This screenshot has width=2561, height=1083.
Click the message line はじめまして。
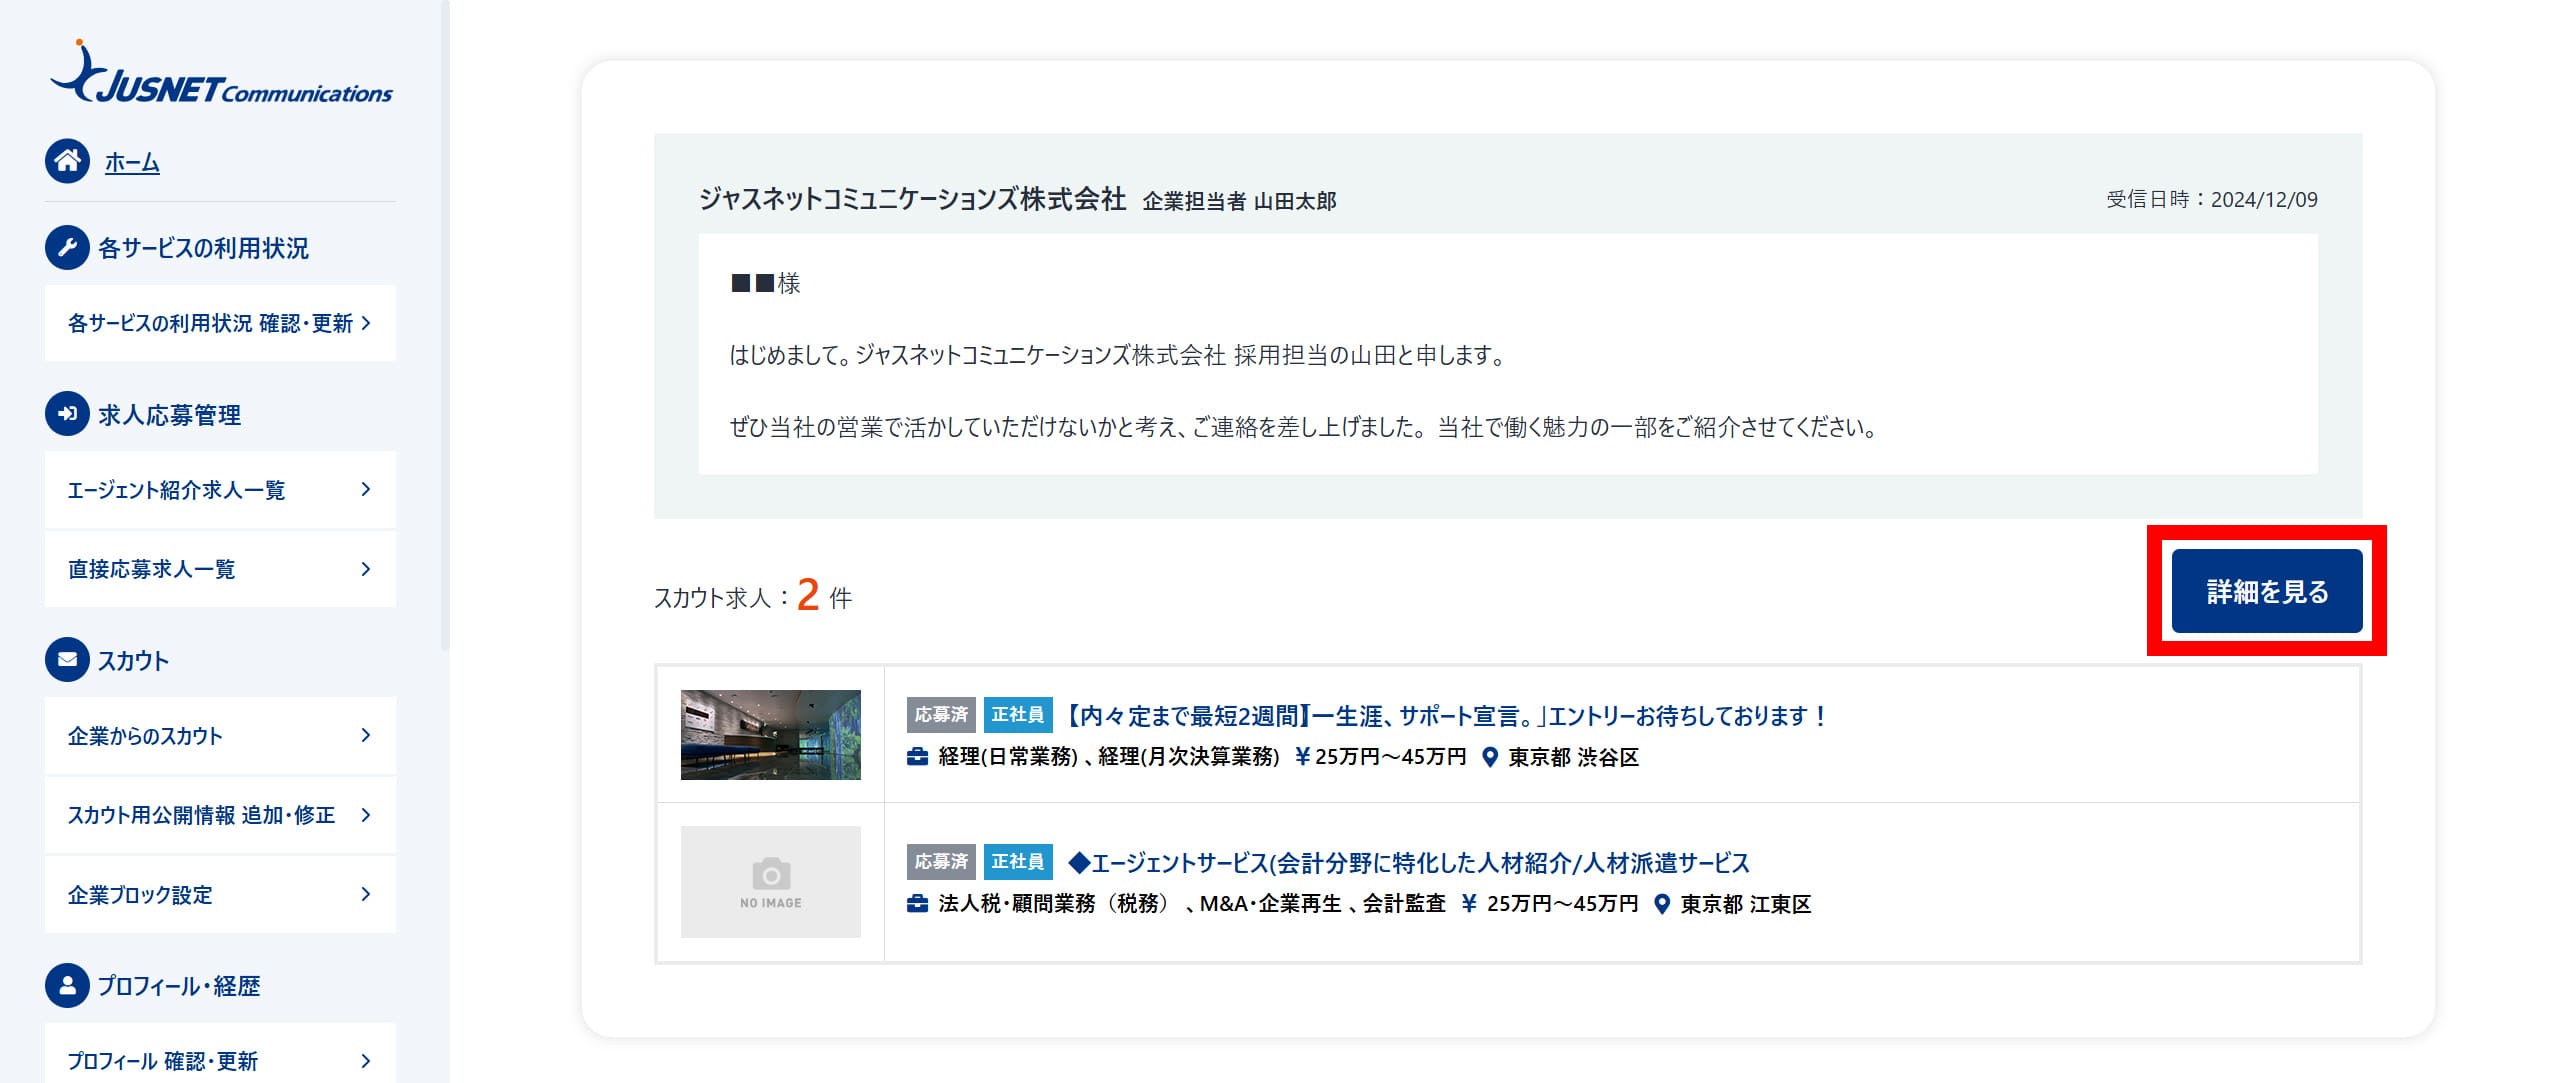(x=1118, y=355)
